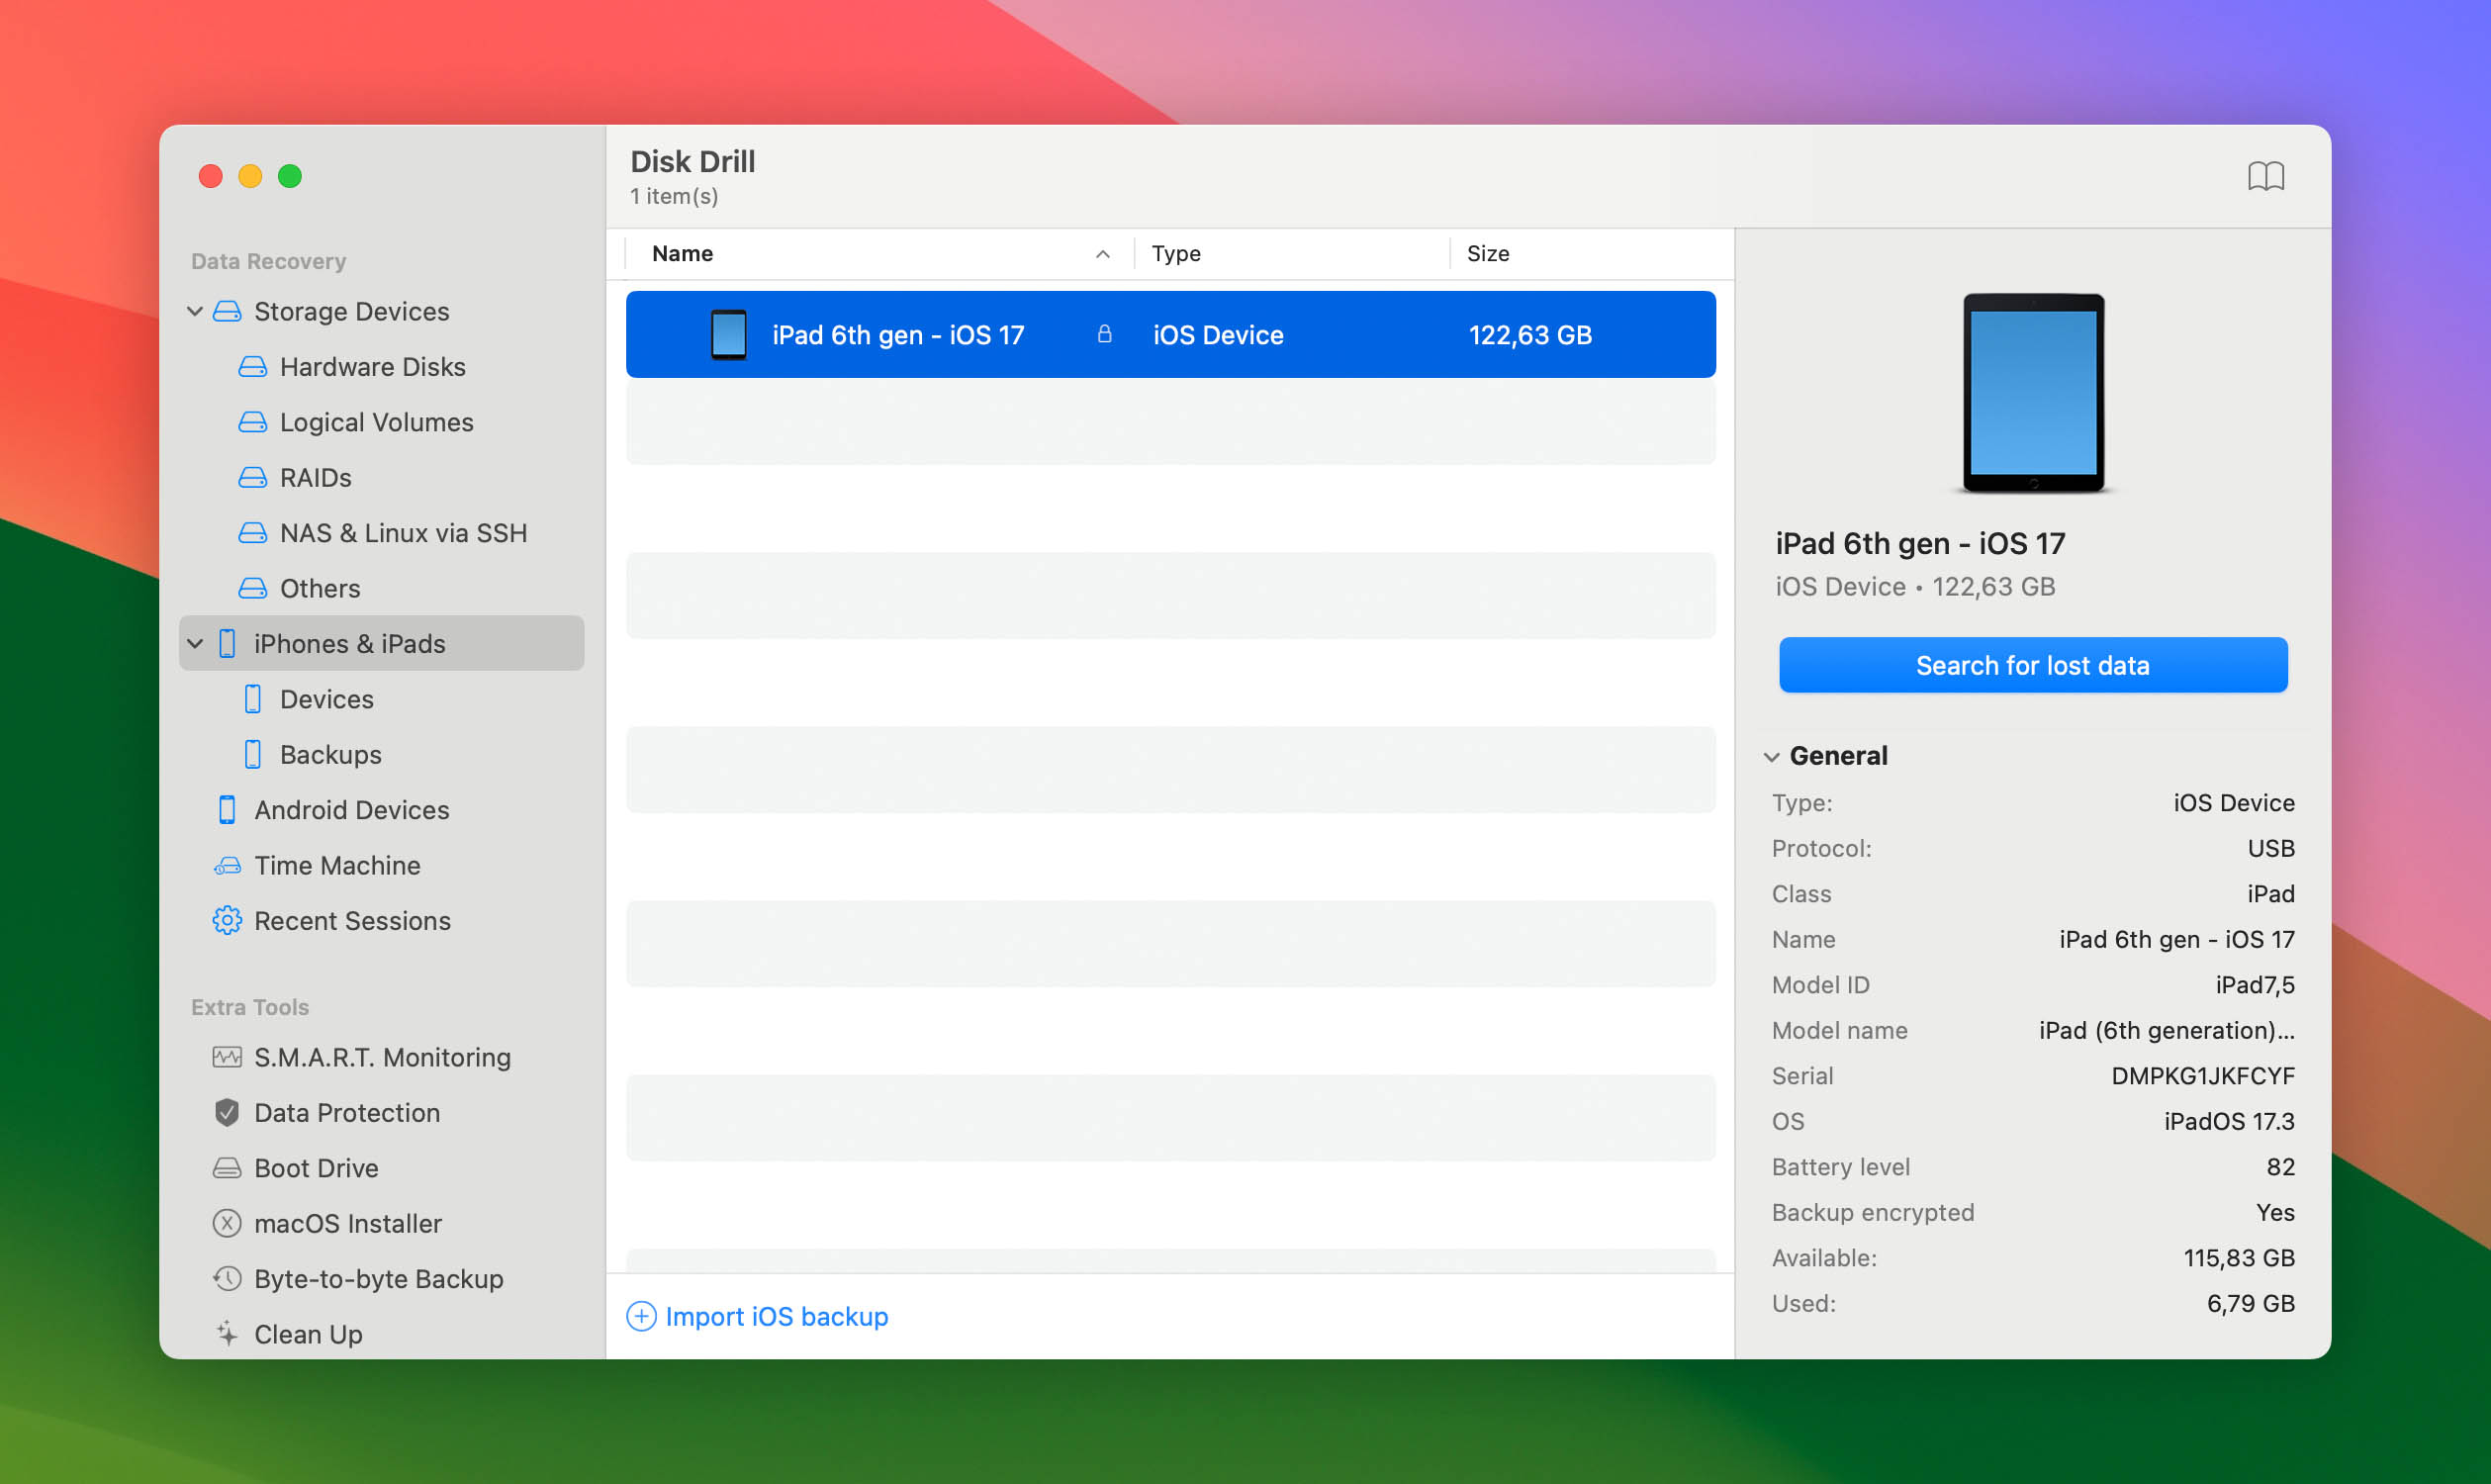Click Search for lost data button
This screenshot has height=1484, width=2491.
click(x=2032, y=665)
